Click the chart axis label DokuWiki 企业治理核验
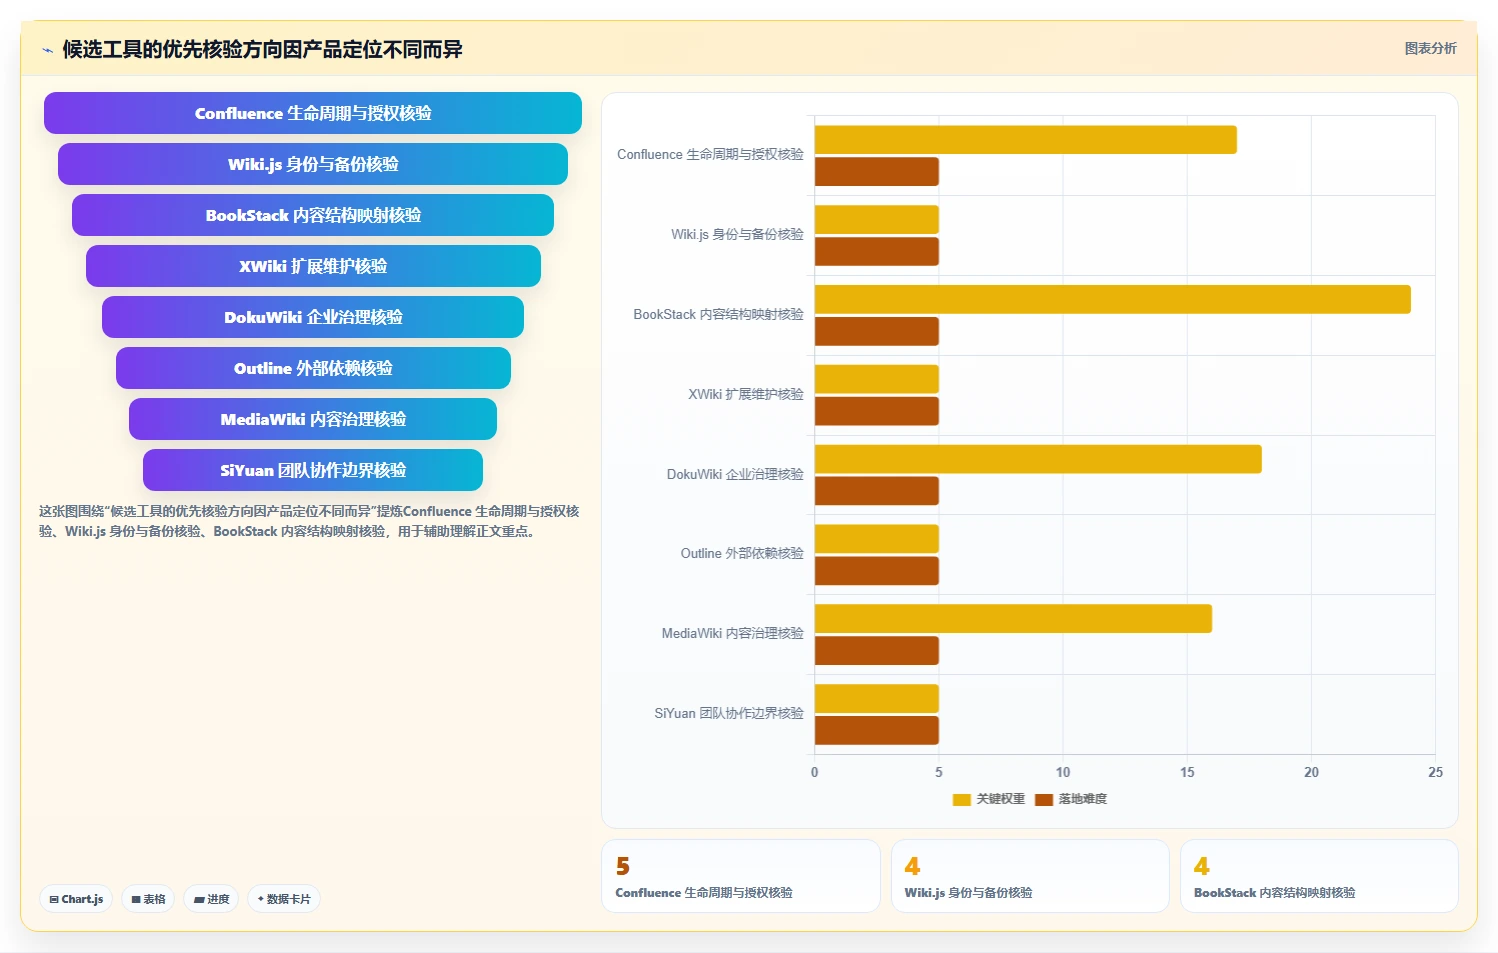Screen dimensions: 1498x953 735,475
